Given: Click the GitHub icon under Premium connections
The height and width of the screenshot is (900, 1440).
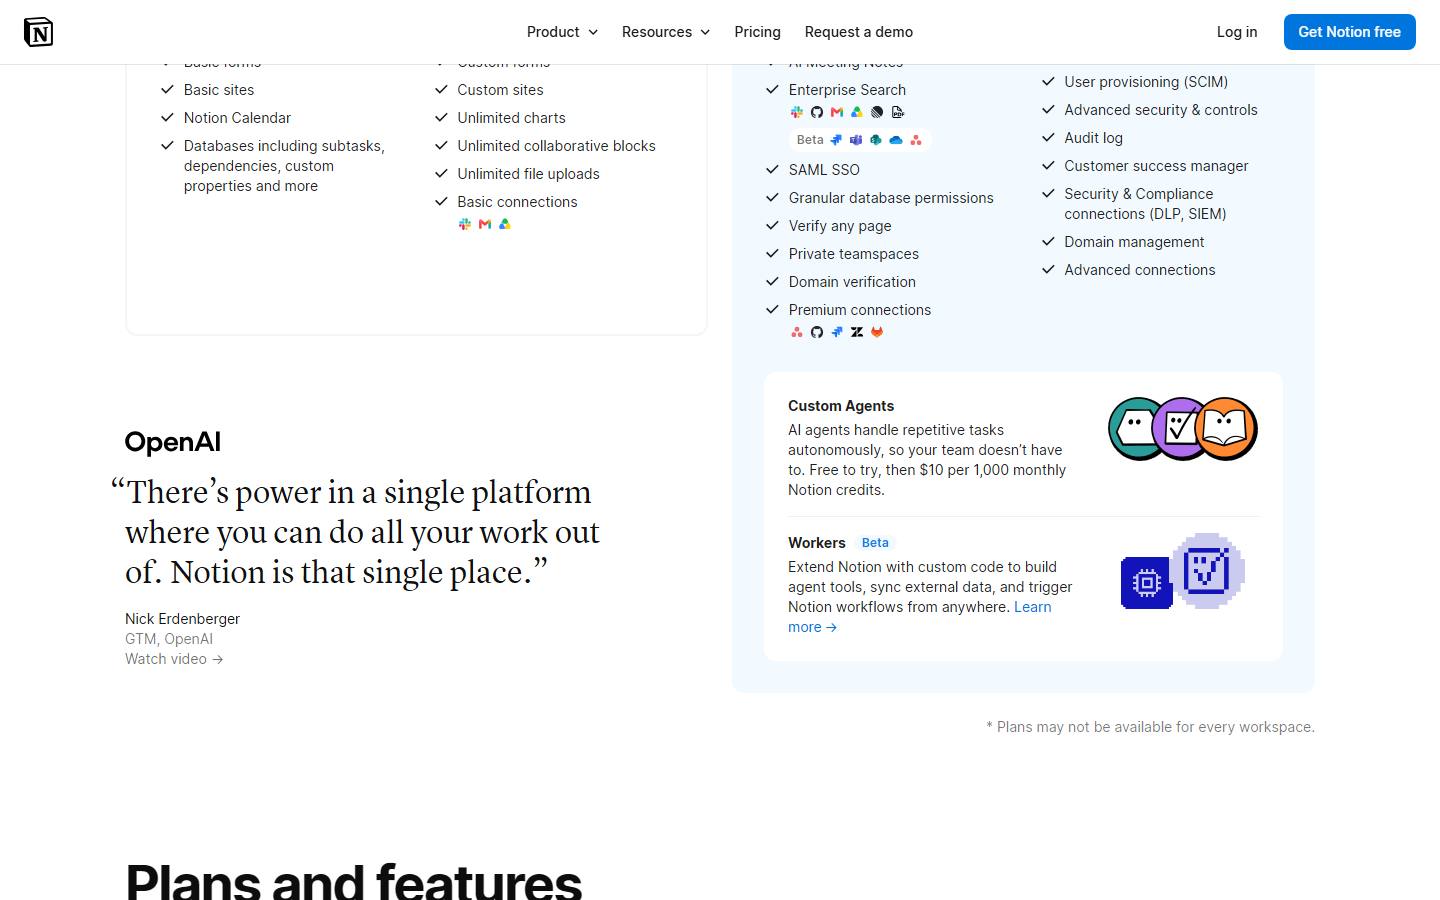Looking at the screenshot, I should (817, 332).
